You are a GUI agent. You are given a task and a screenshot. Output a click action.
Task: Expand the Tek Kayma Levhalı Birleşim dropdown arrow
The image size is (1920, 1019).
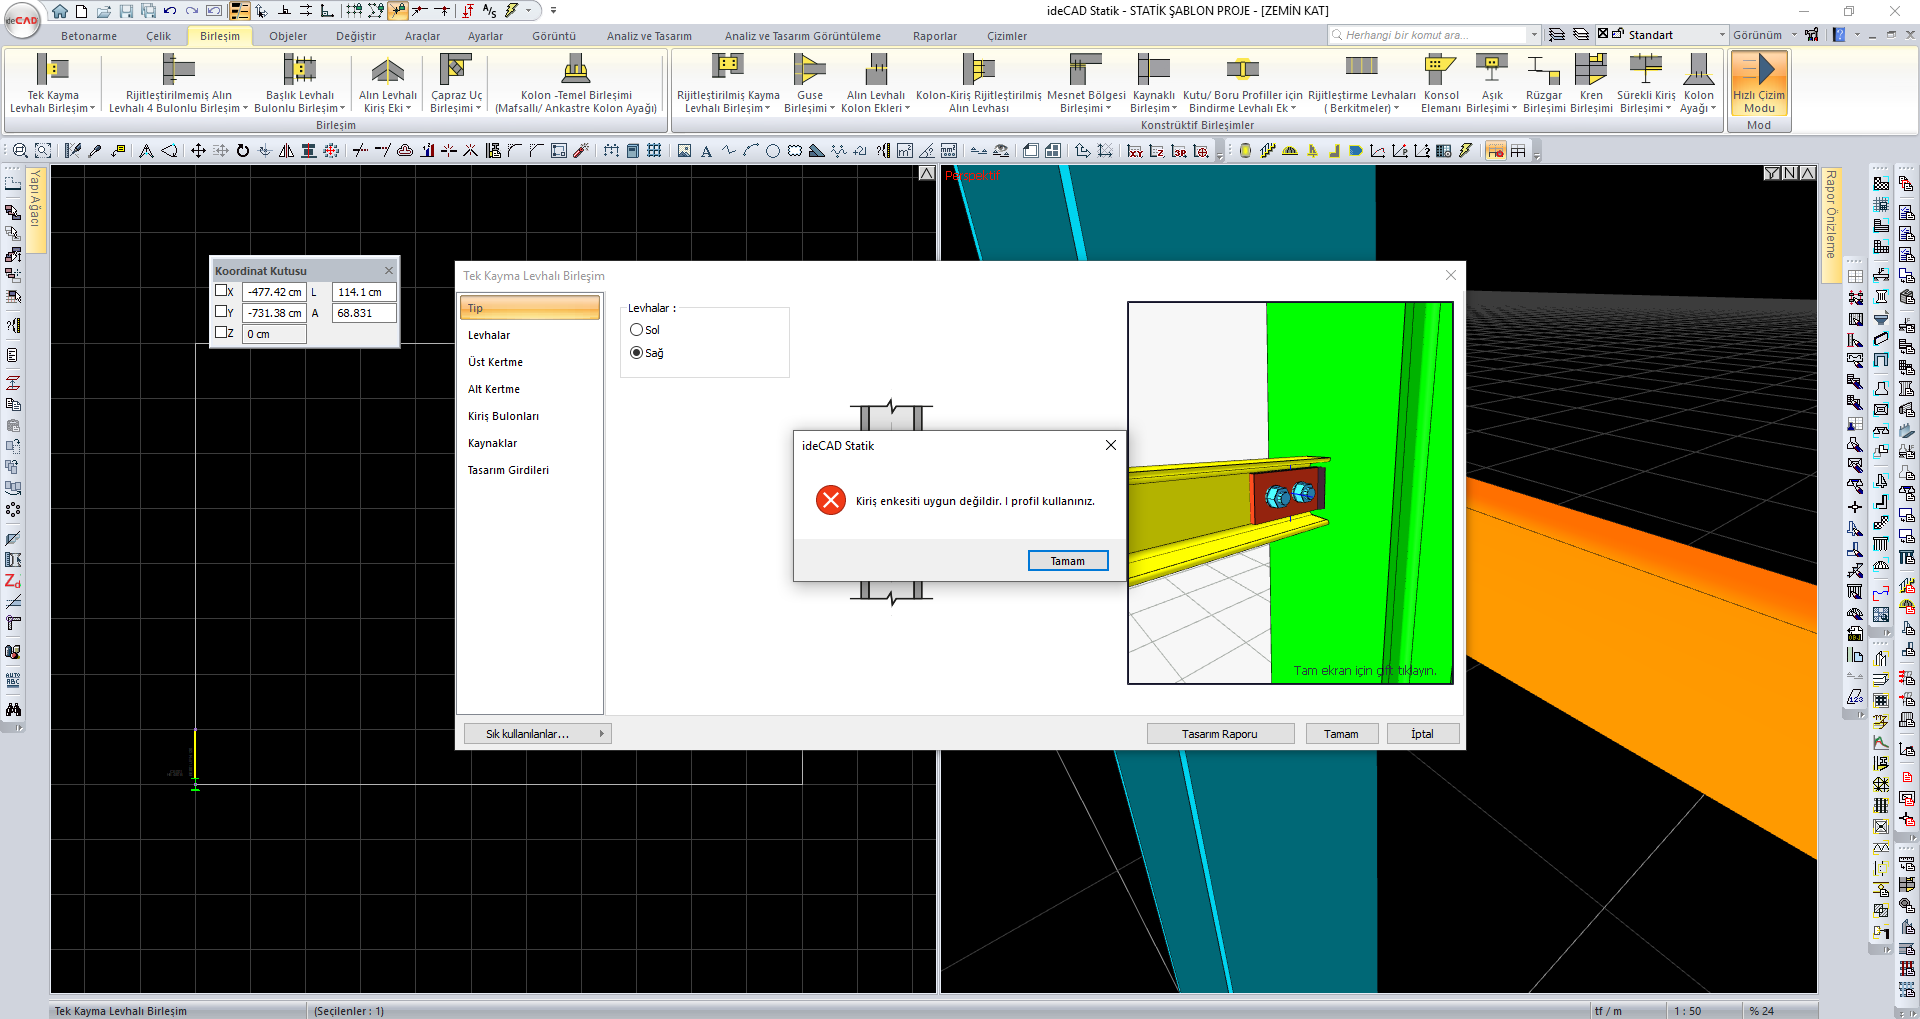pyautogui.click(x=93, y=109)
